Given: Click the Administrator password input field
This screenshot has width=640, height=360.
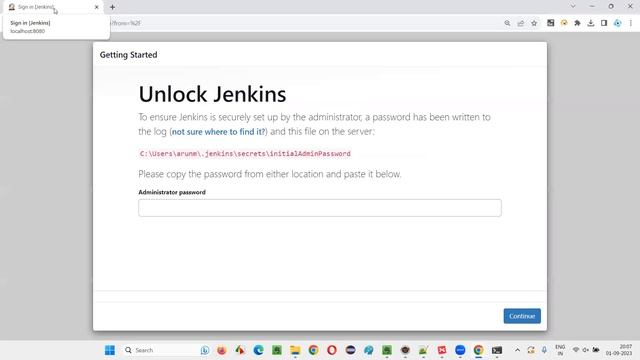Looking at the screenshot, I should [320, 208].
